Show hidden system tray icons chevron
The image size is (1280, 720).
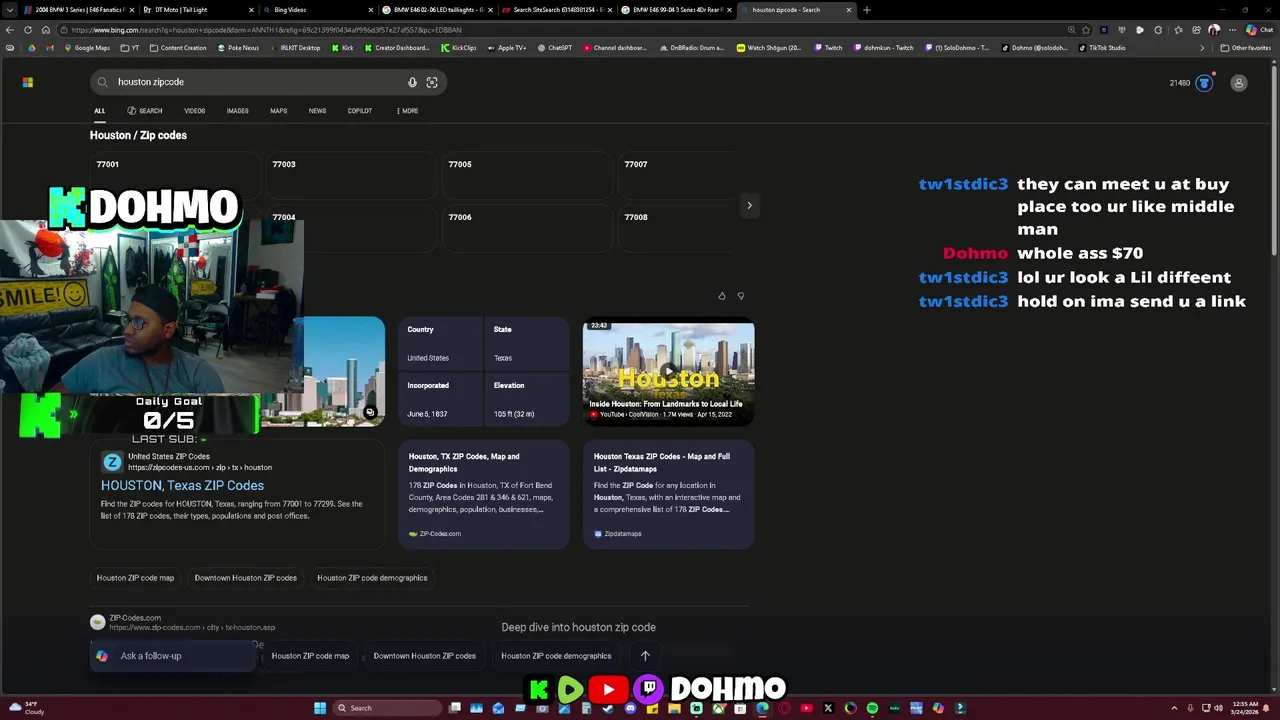click(x=1174, y=708)
